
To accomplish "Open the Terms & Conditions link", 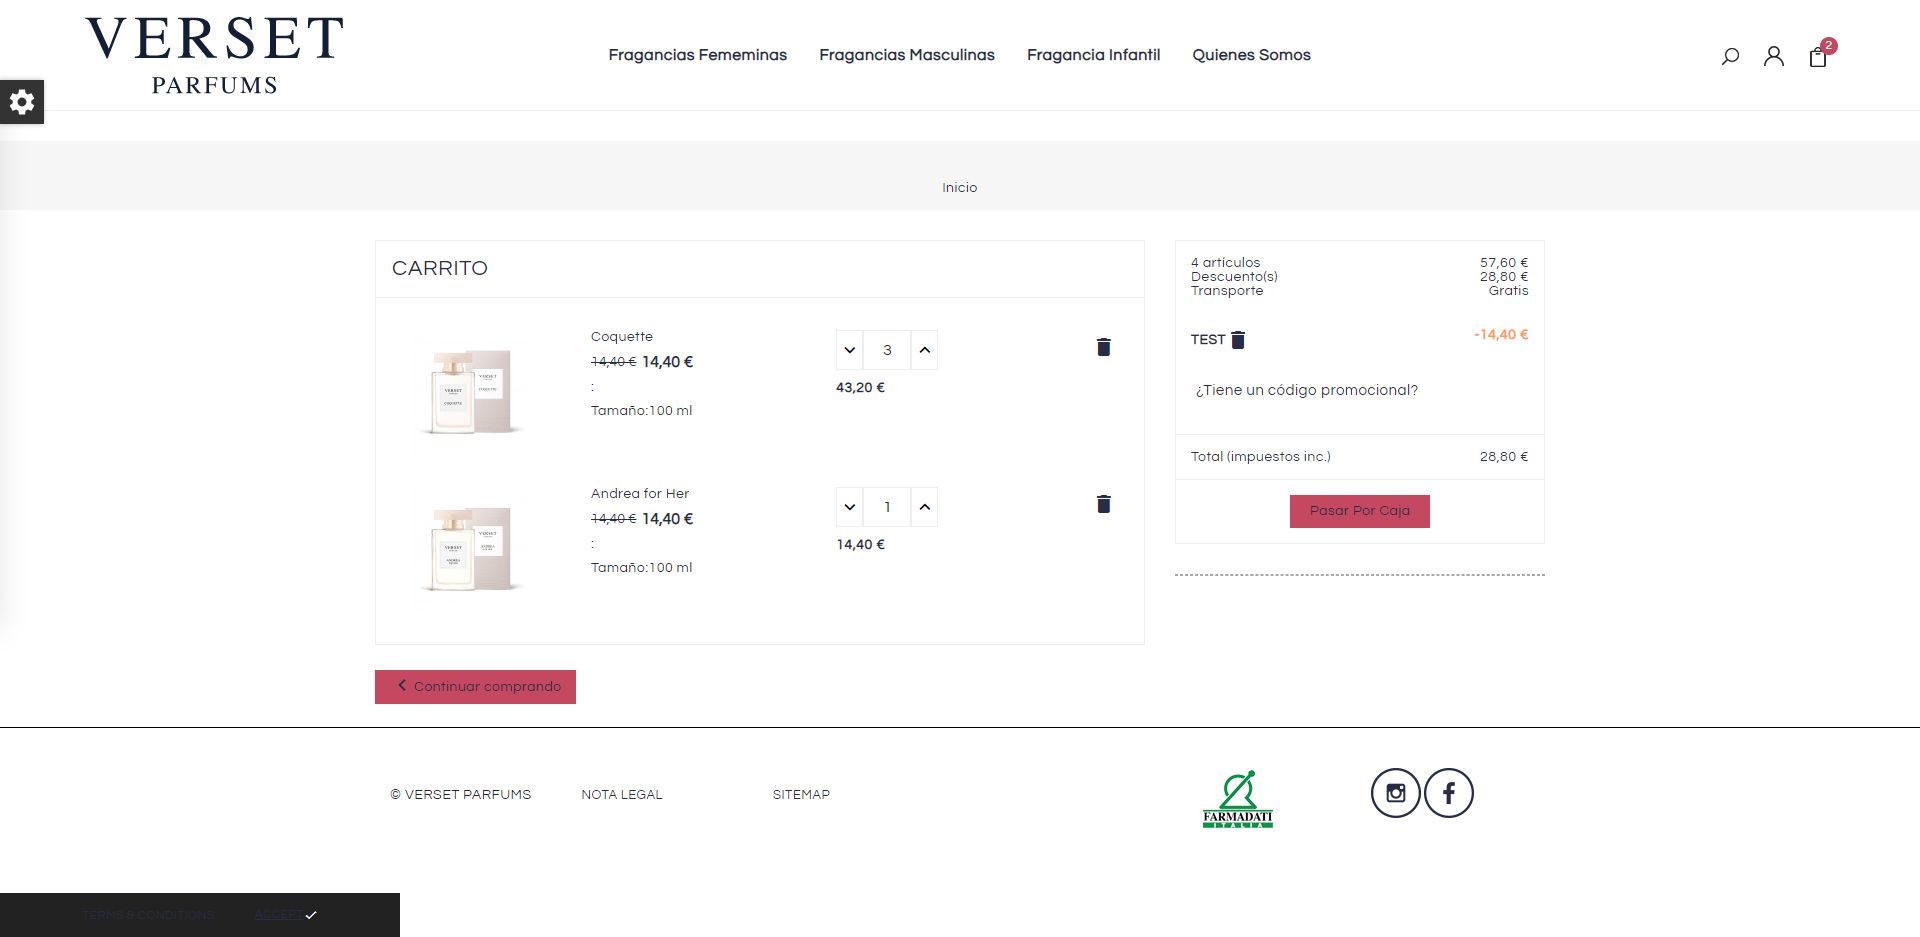I will [x=148, y=915].
